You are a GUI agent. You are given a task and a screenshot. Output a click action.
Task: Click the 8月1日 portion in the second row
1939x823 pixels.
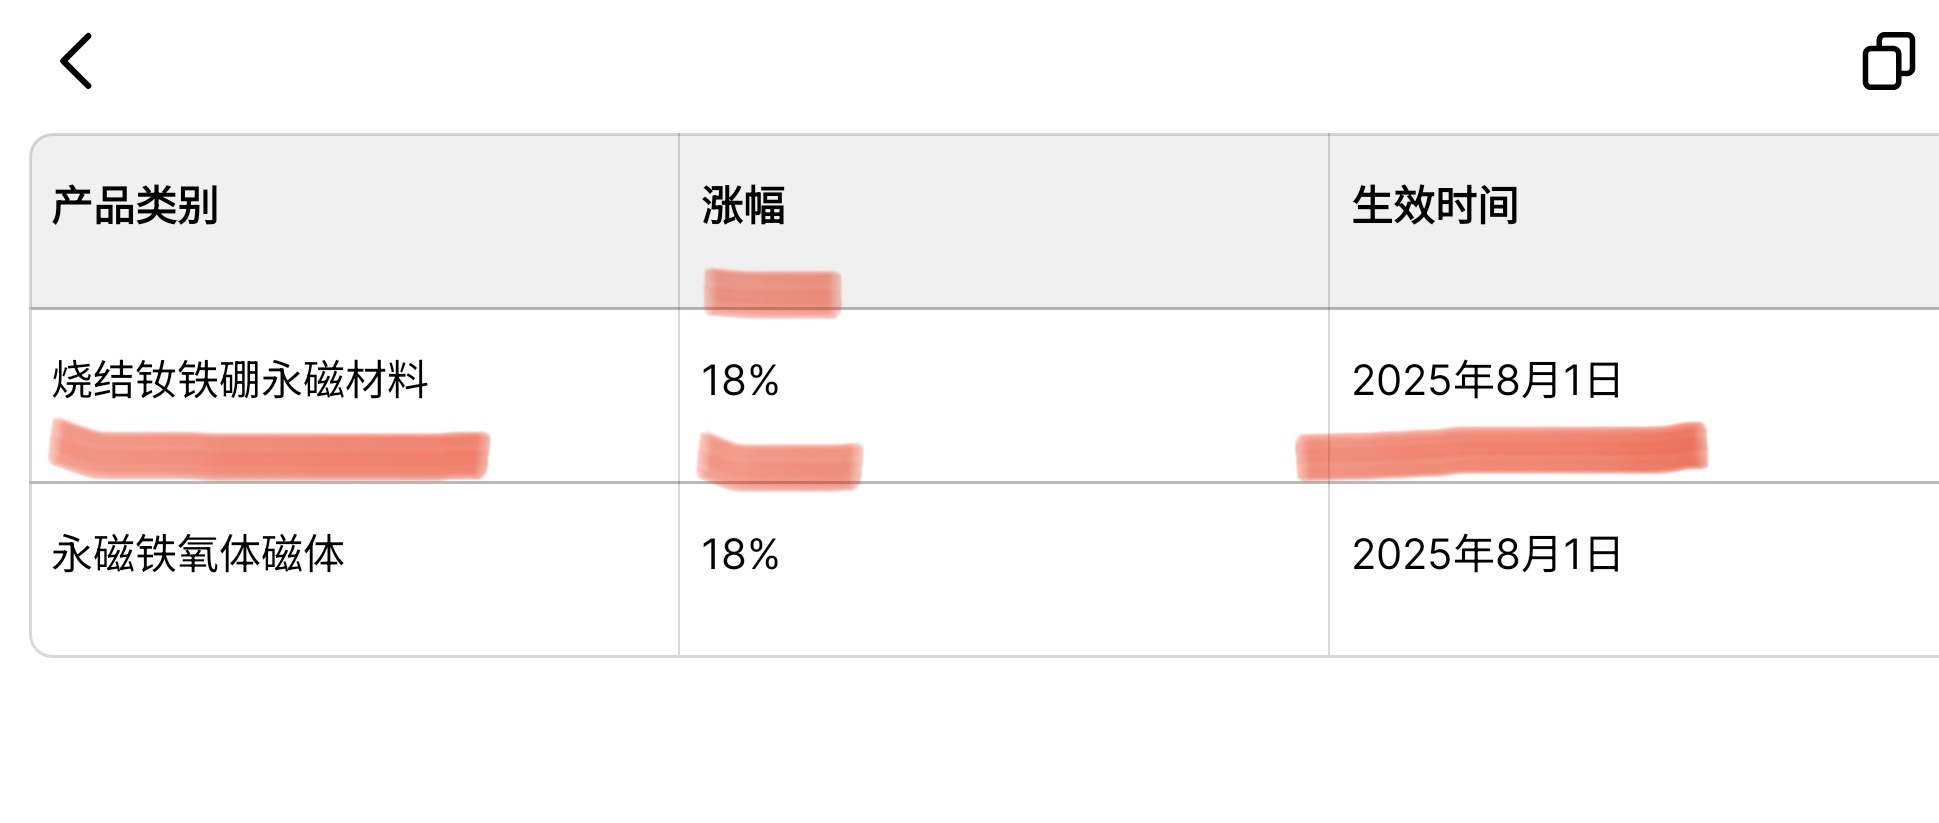[x=1559, y=554]
